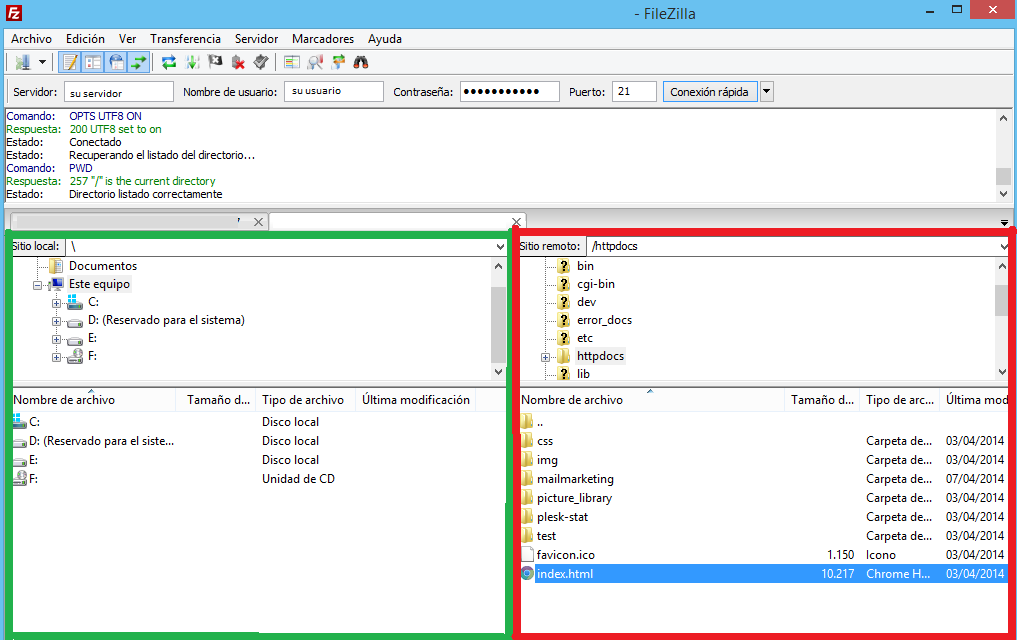Collapse the Este equipo tree node
This screenshot has width=1017, height=640.
[38, 285]
